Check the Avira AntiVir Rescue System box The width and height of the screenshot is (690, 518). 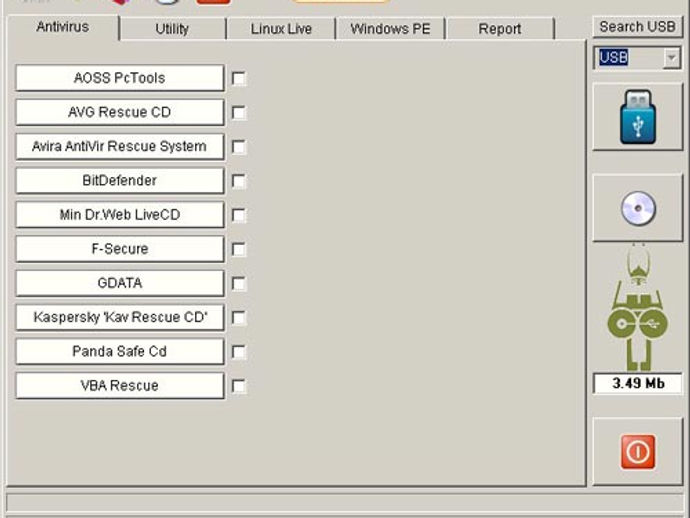coord(239,147)
